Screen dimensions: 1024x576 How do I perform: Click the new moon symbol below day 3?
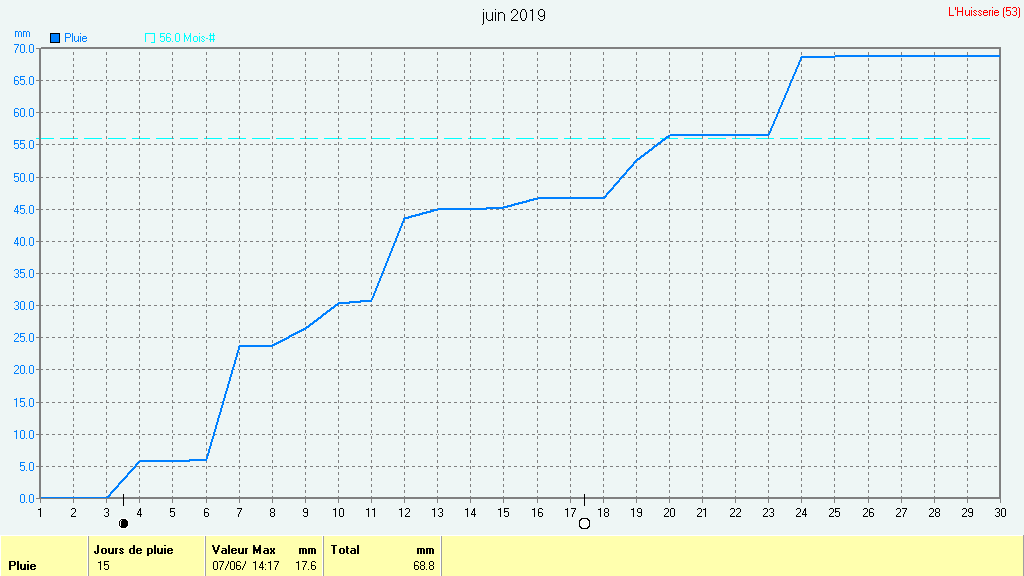(123, 523)
